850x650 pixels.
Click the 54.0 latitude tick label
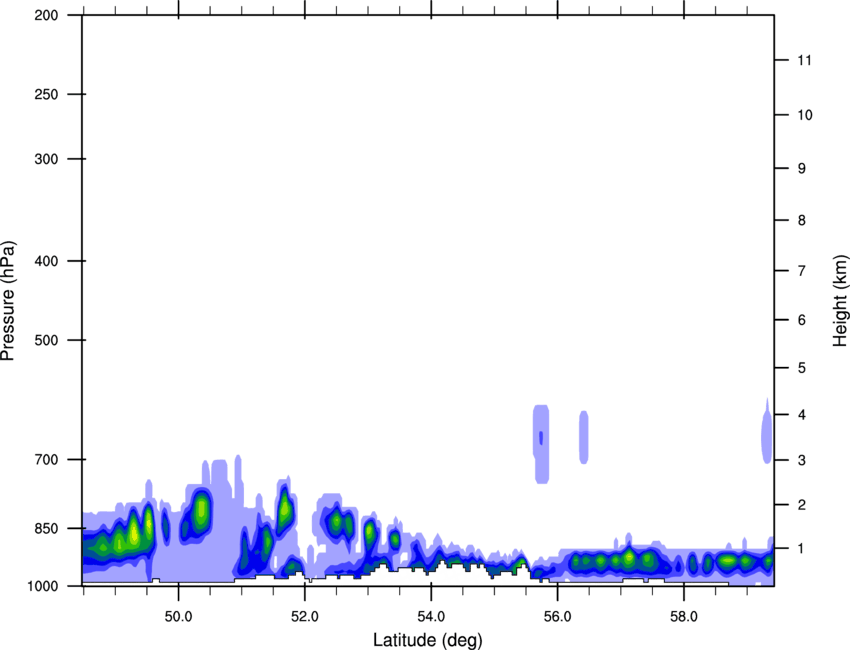pyautogui.click(x=431, y=617)
